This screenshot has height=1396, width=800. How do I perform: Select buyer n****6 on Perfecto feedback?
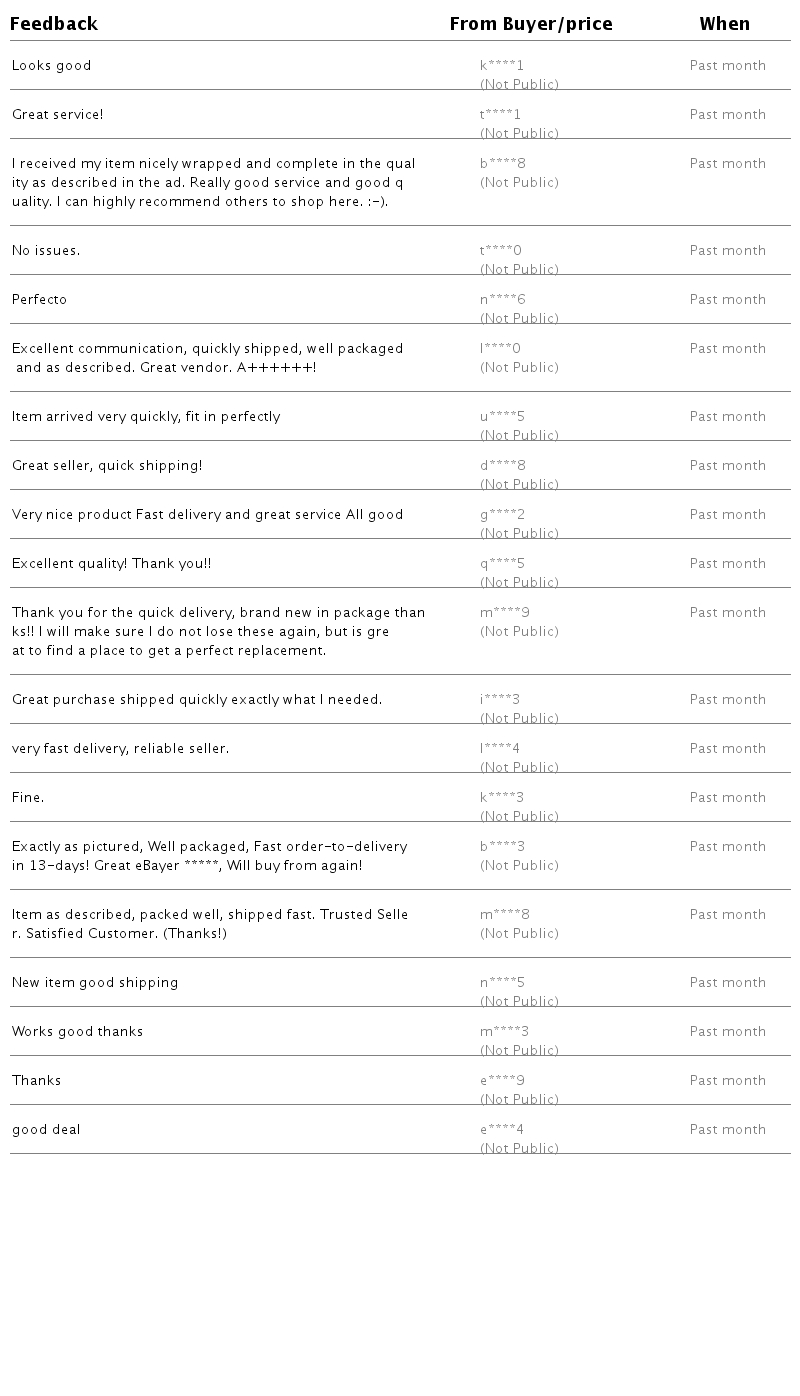pyautogui.click(x=503, y=300)
